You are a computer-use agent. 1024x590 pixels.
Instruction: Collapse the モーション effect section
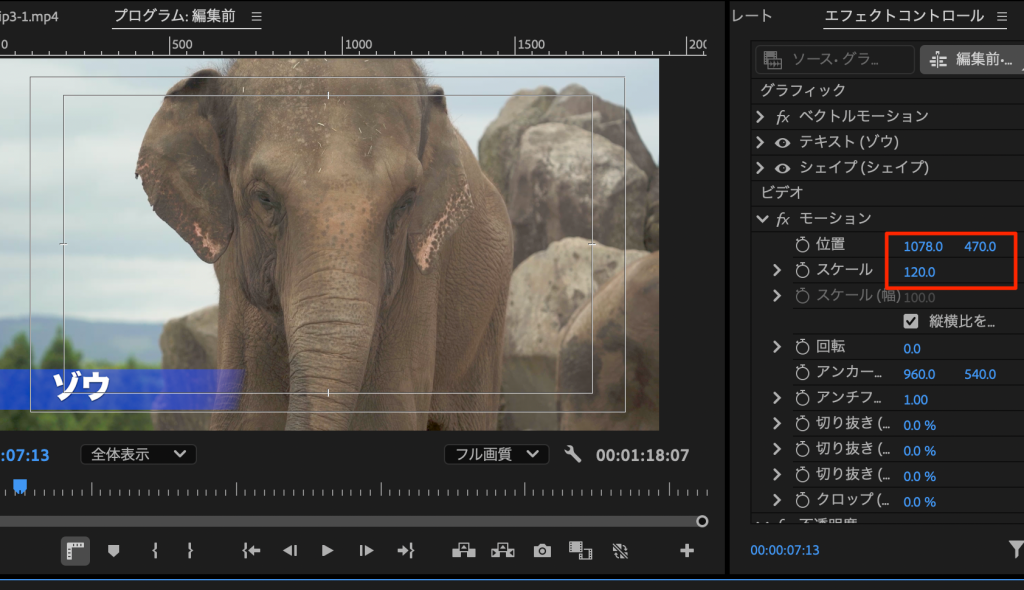tap(762, 218)
